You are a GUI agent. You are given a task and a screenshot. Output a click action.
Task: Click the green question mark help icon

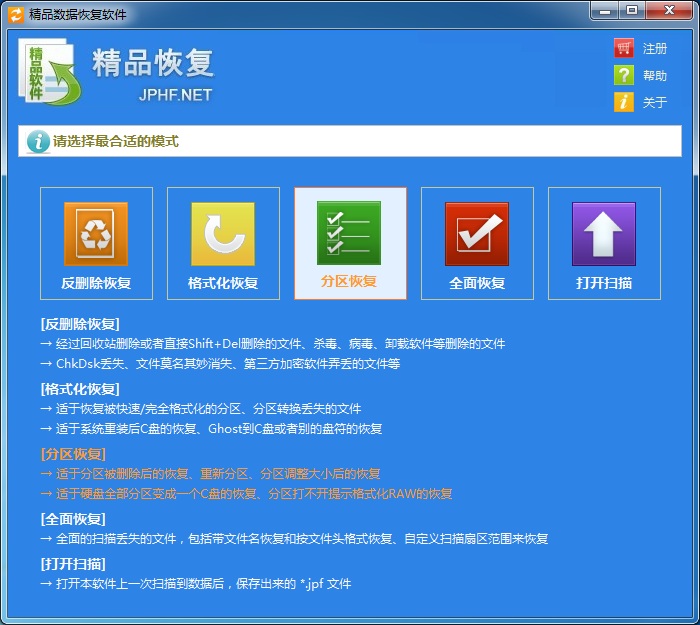[x=624, y=75]
